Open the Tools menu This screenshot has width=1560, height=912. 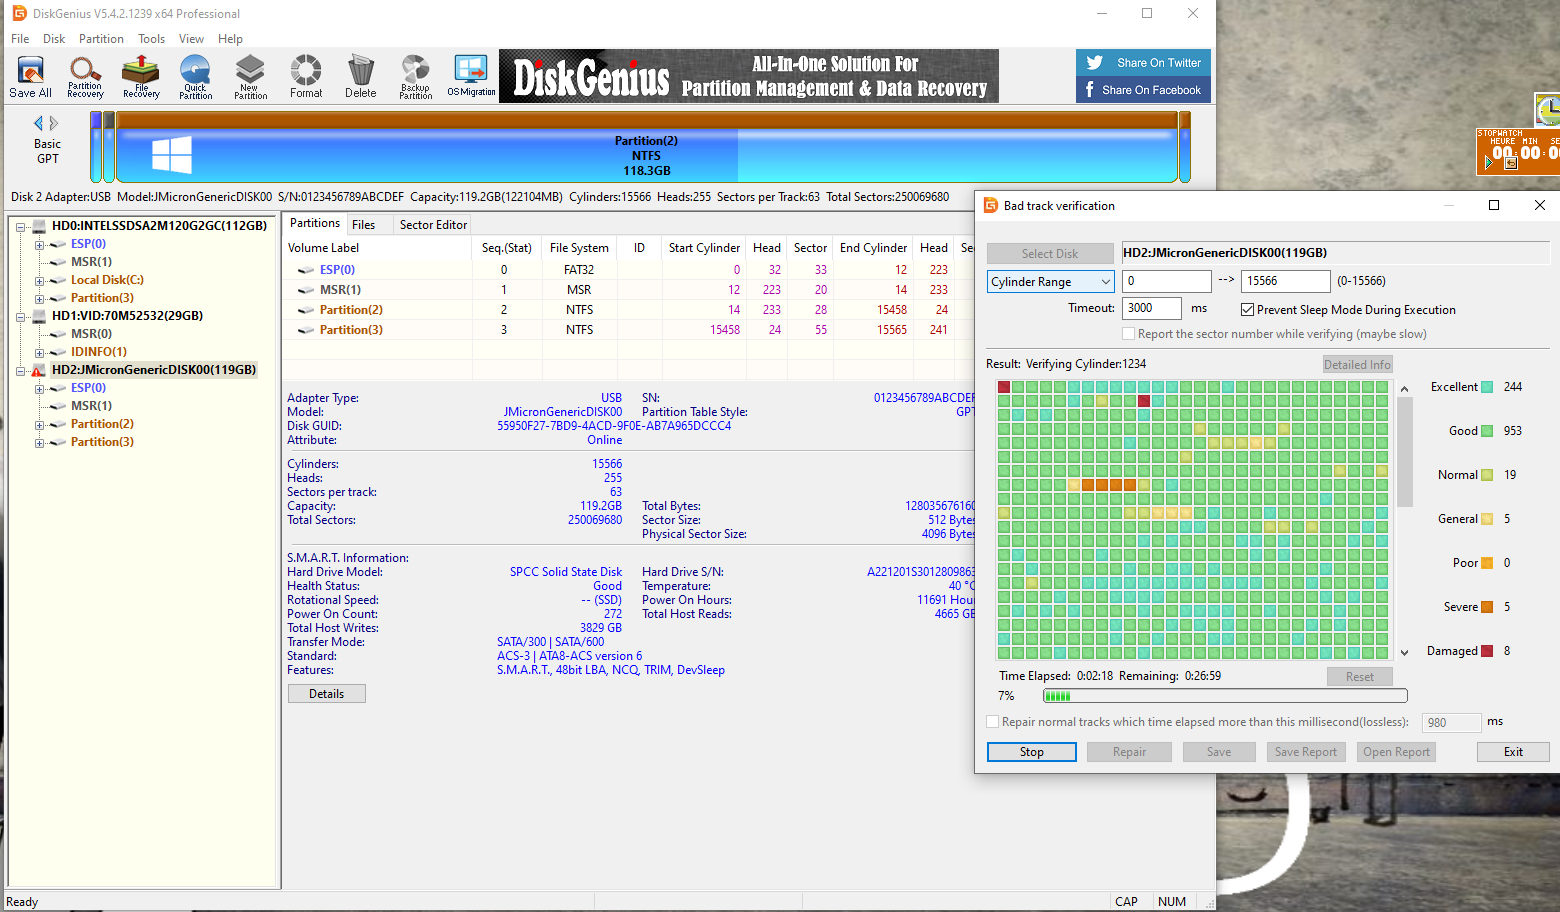click(x=151, y=39)
